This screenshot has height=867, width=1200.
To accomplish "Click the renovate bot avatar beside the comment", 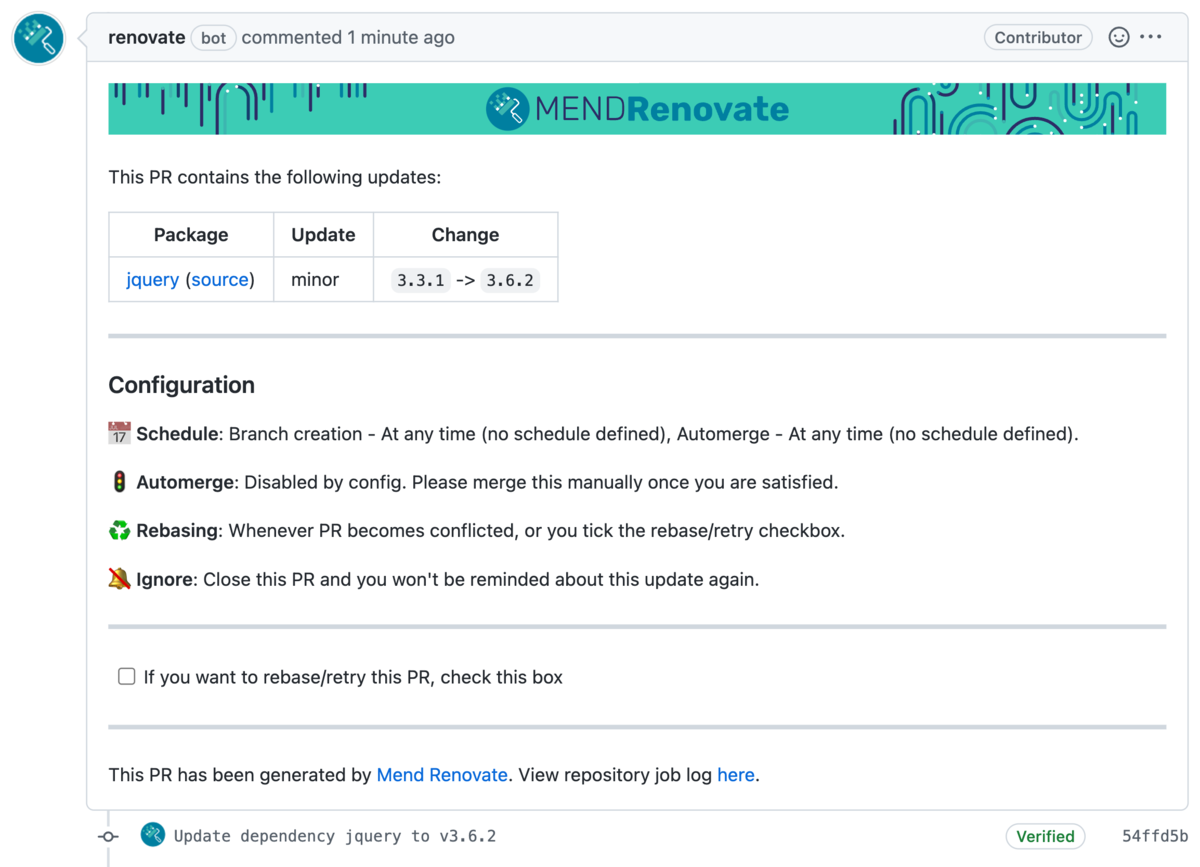I will click(38, 38).
